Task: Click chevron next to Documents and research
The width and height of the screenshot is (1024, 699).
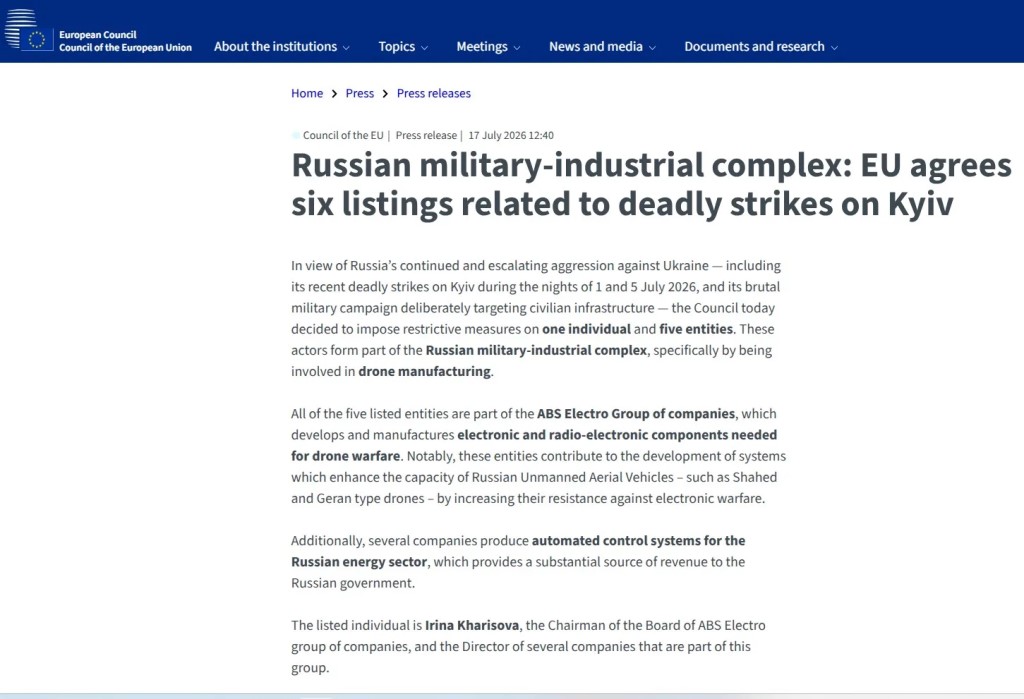Action: pyautogui.click(x=834, y=48)
